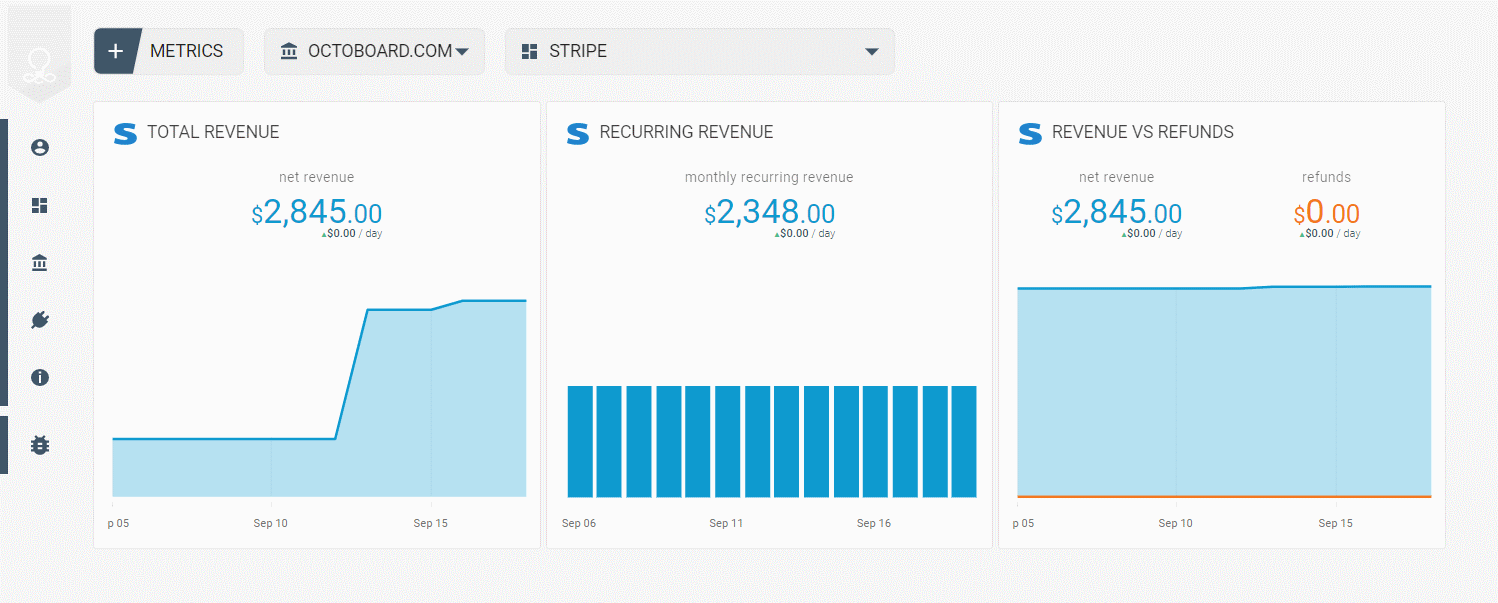Click Sep 15 axis label in Total Revenue

pyautogui.click(x=430, y=523)
